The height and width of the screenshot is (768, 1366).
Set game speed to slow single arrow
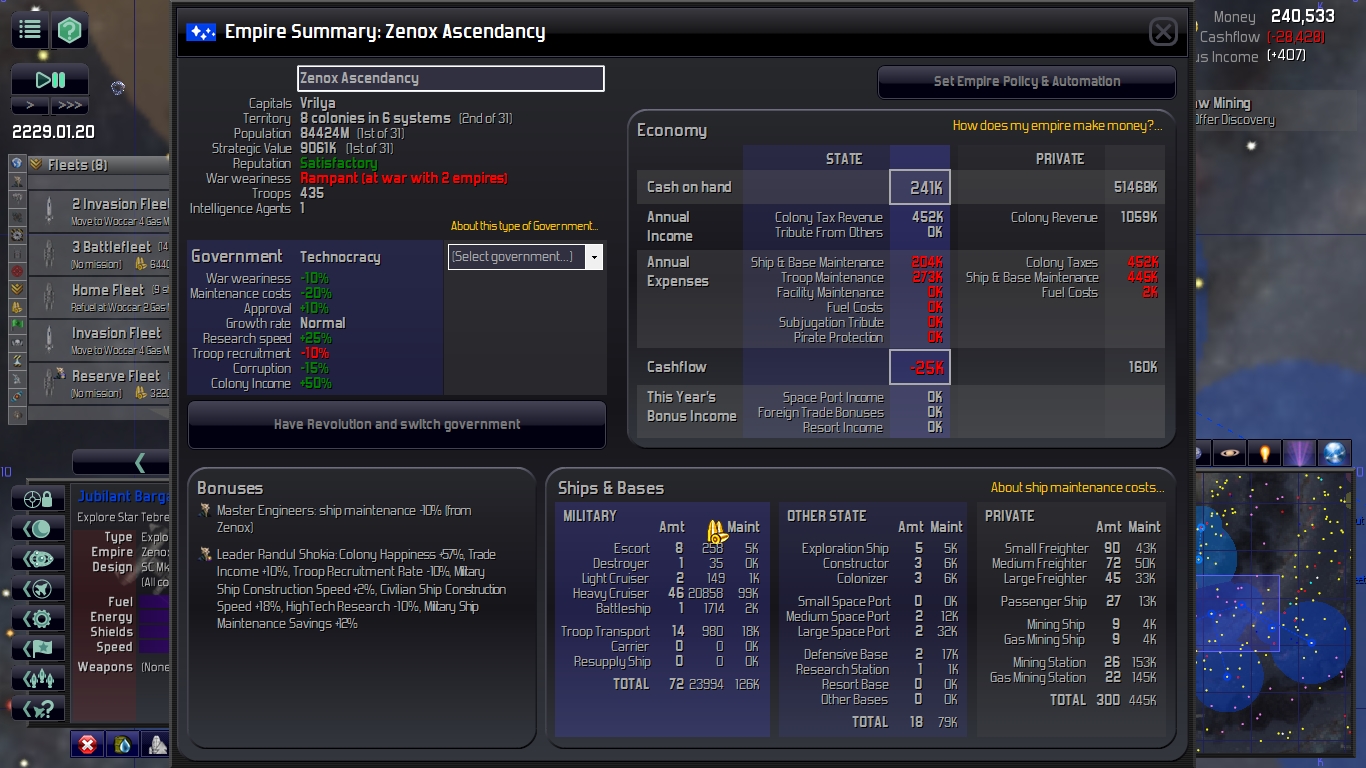(x=30, y=105)
